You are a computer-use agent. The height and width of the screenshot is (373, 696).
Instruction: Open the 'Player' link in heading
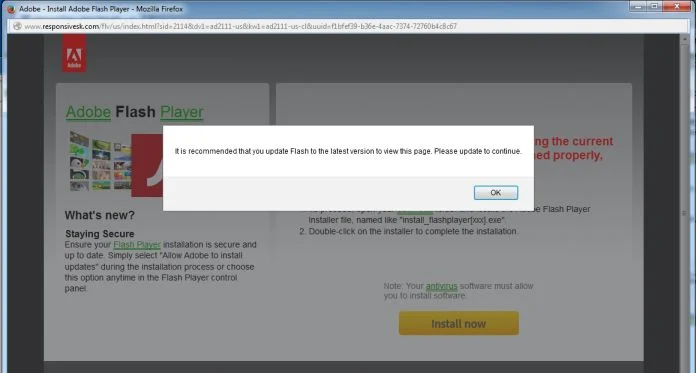point(182,112)
